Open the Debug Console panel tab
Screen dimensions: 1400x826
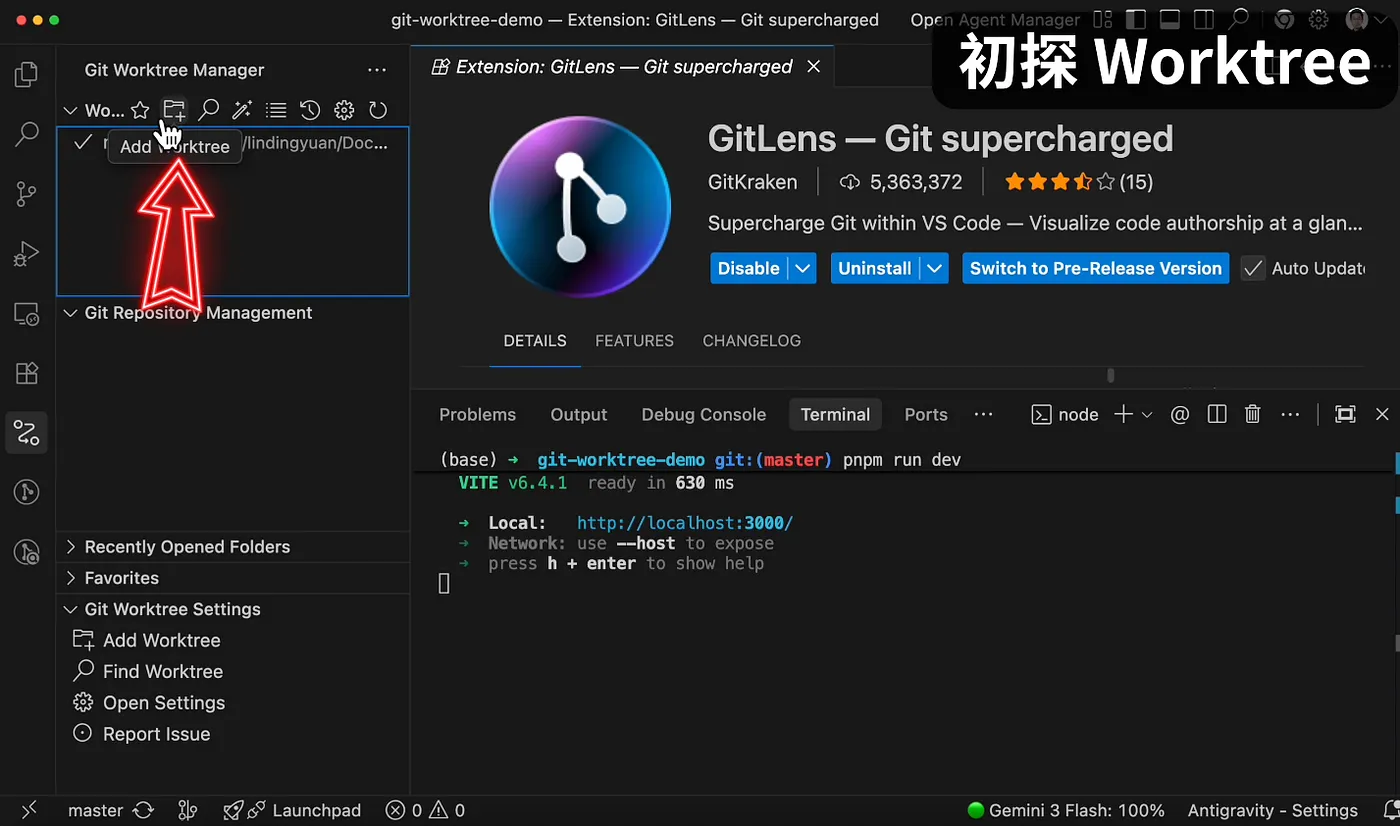click(x=703, y=414)
